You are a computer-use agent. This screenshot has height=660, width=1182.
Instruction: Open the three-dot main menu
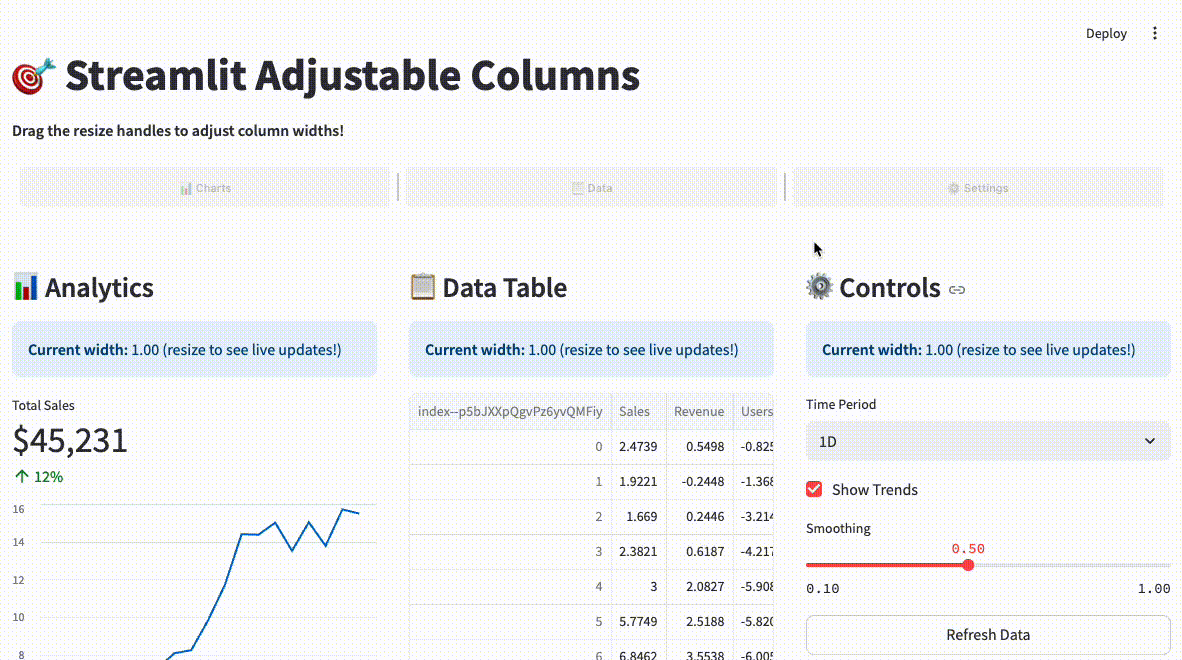(x=1154, y=33)
